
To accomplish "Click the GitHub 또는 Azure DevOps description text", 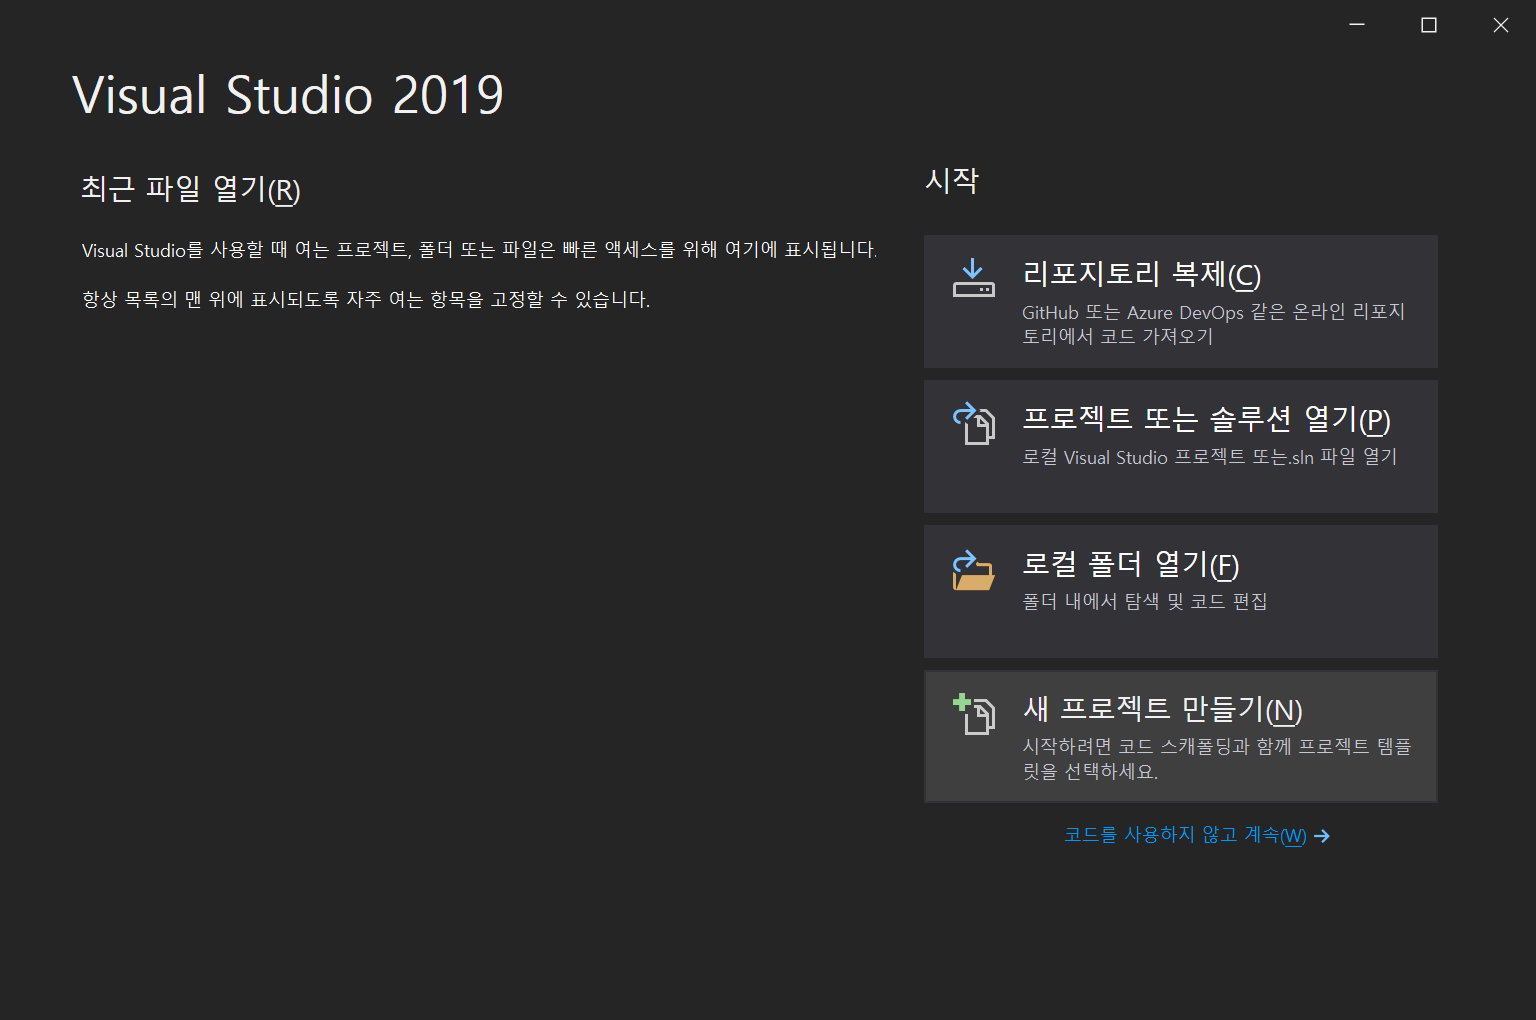I will pos(1213,324).
